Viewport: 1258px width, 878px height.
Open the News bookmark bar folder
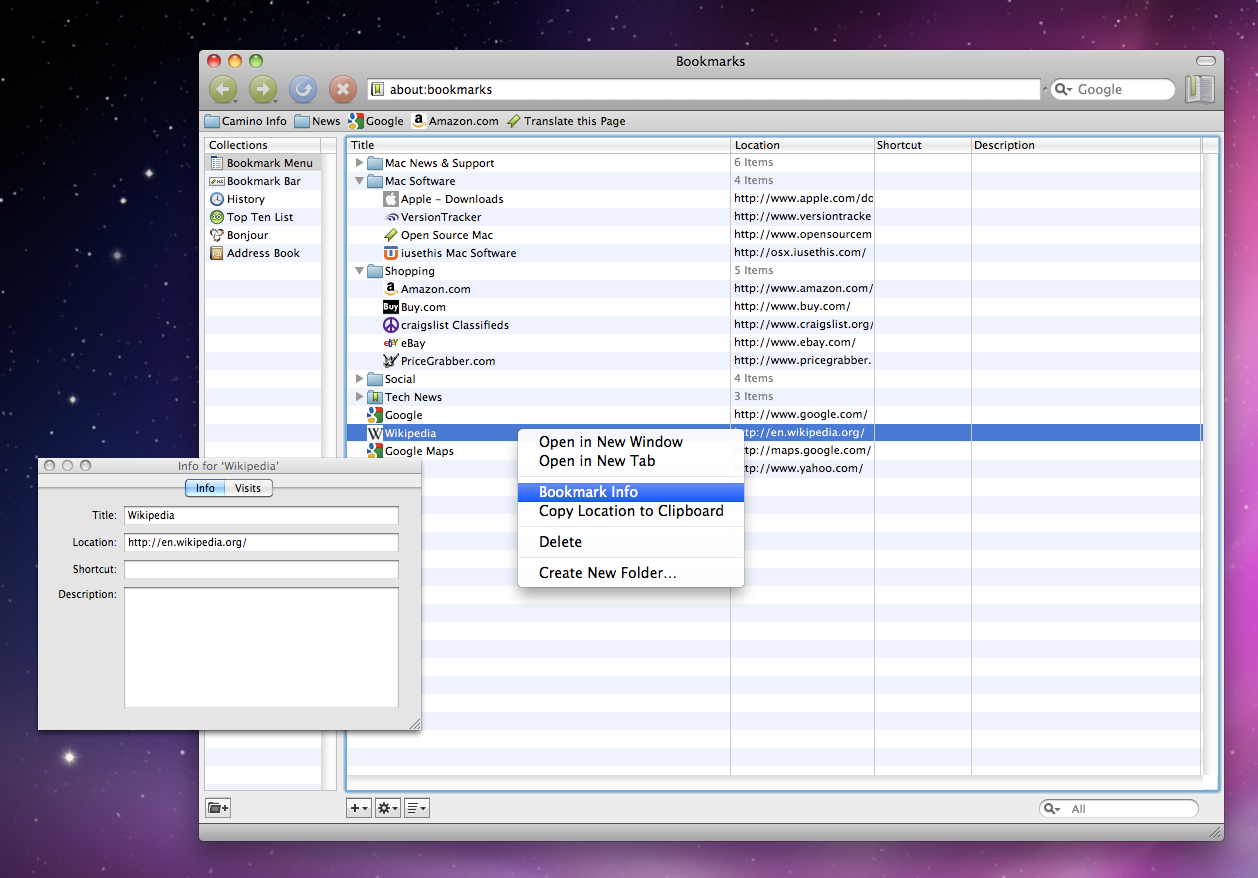[x=318, y=121]
